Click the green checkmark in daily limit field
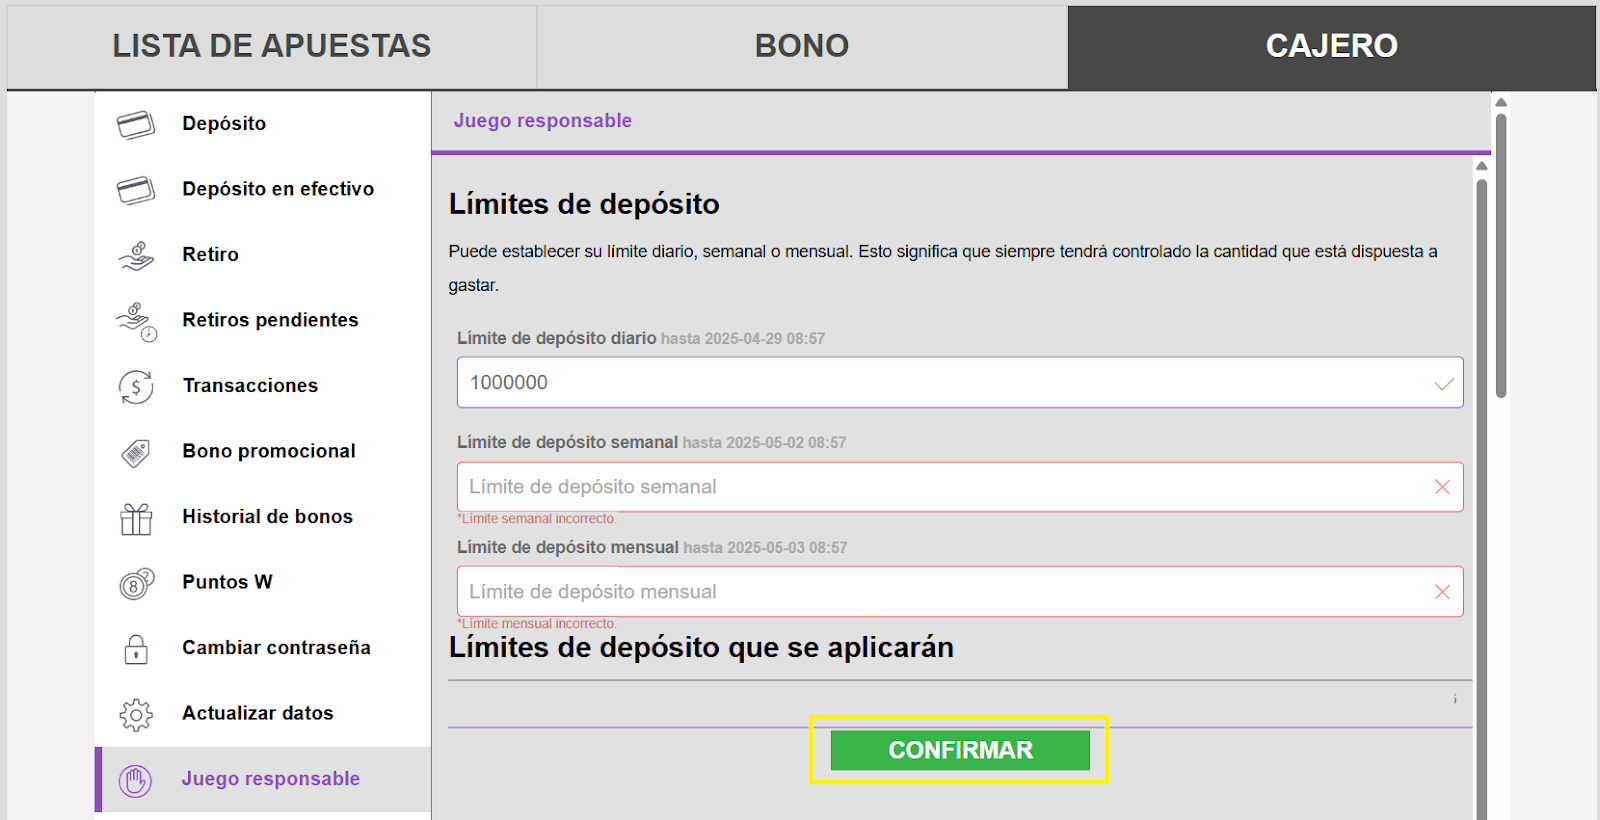The width and height of the screenshot is (1600, 820). tap(1444, 384)
